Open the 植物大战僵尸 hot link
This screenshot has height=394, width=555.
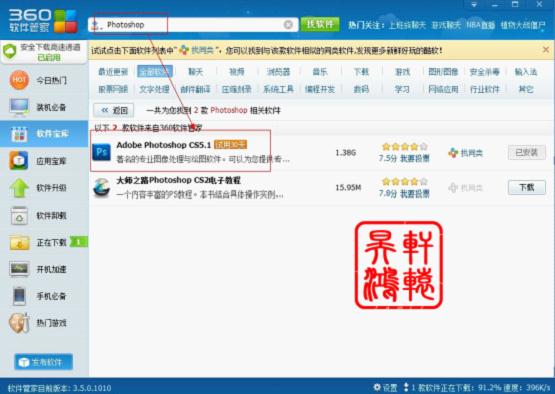click(x=523, y=25)
